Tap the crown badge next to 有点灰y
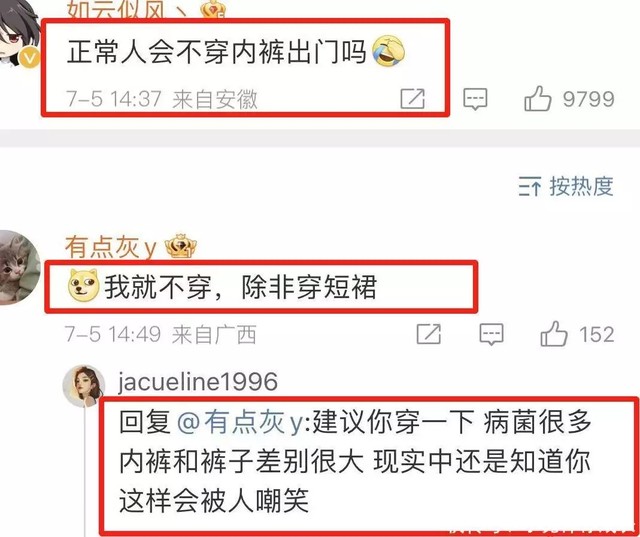 point(180,246)
